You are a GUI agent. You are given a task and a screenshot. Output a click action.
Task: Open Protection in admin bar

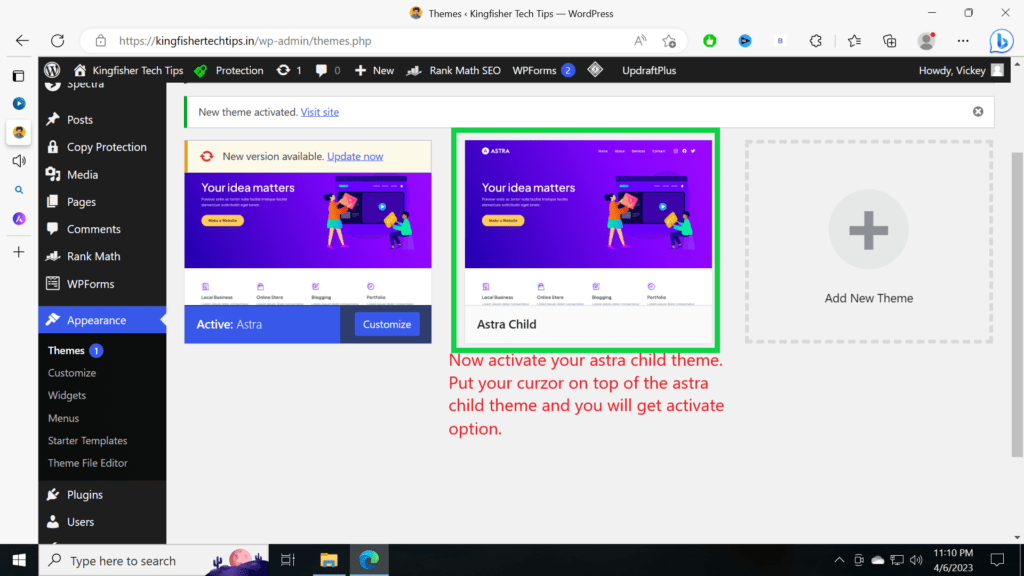click(229, 70)
